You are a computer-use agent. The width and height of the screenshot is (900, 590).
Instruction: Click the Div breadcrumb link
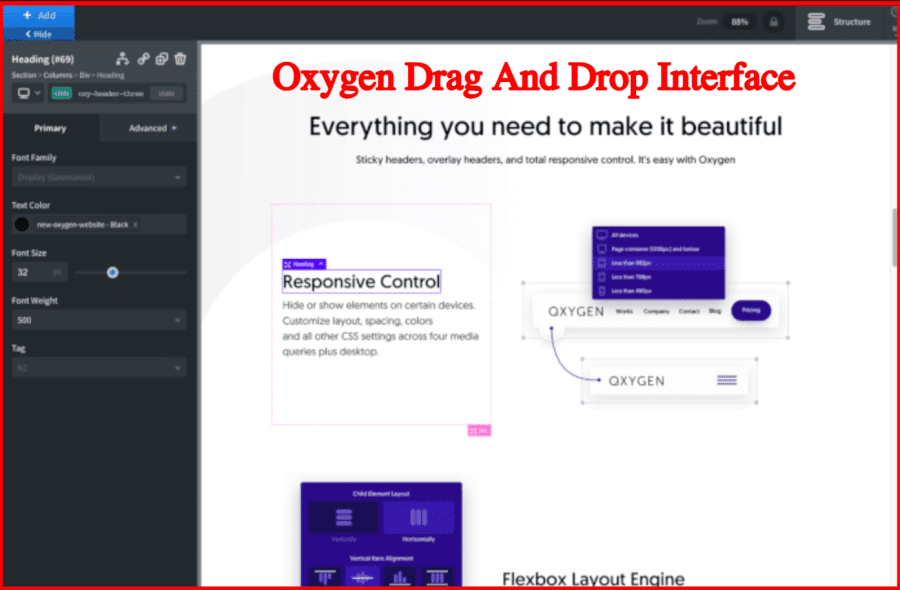84,75
